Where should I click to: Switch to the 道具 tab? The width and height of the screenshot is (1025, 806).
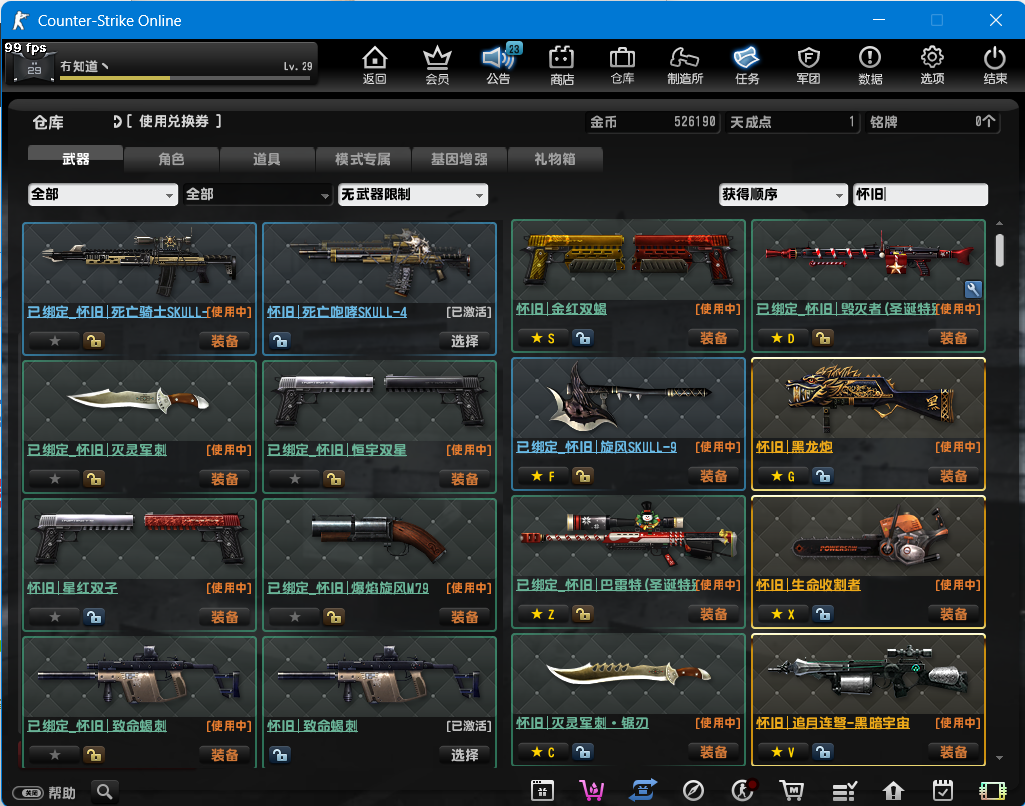coord(267,158)
